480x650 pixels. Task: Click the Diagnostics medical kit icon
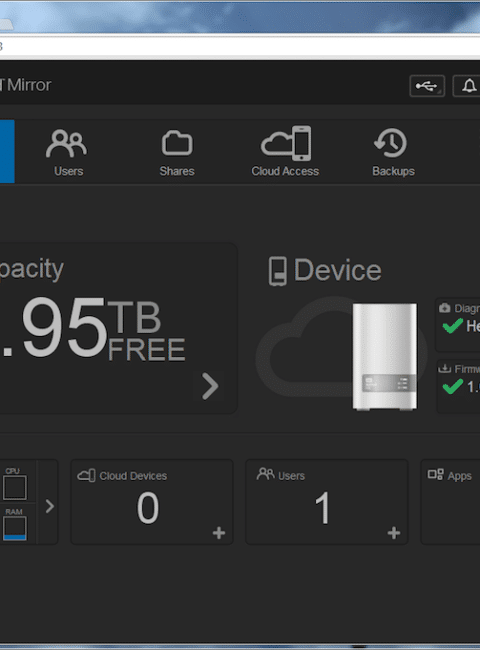444,308
